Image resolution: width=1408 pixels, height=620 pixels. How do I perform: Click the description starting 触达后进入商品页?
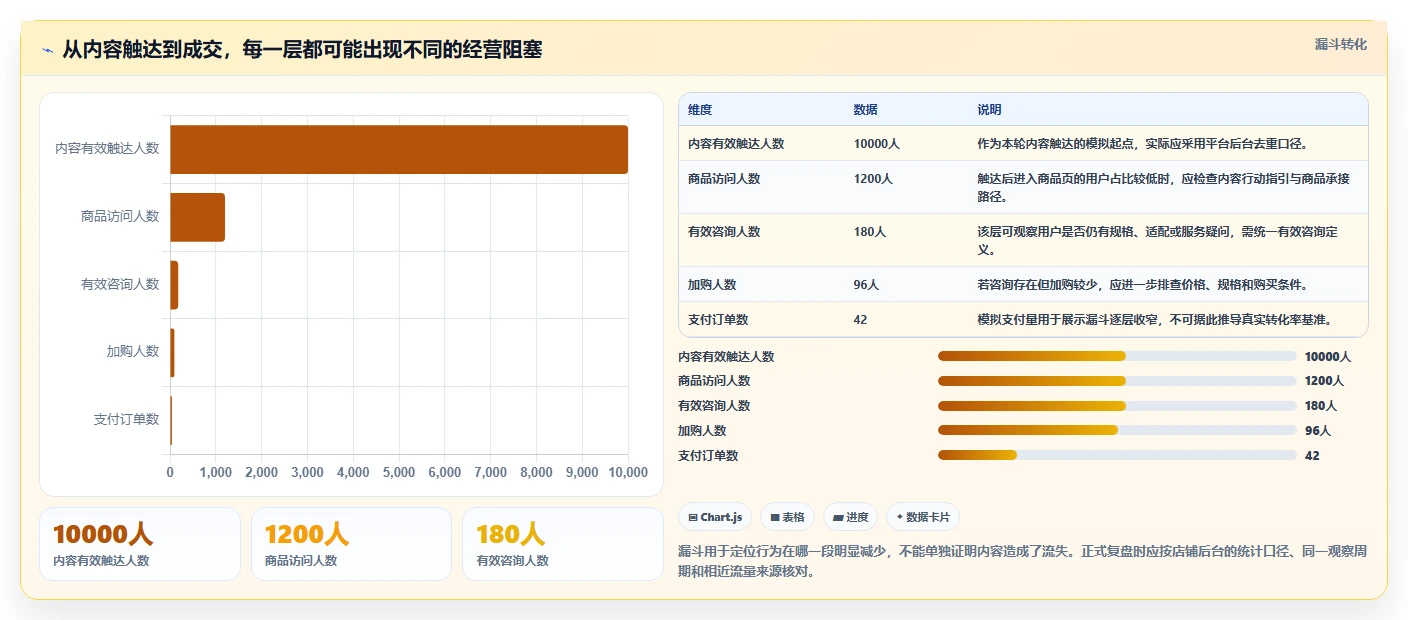click(x=1164, y=188)
